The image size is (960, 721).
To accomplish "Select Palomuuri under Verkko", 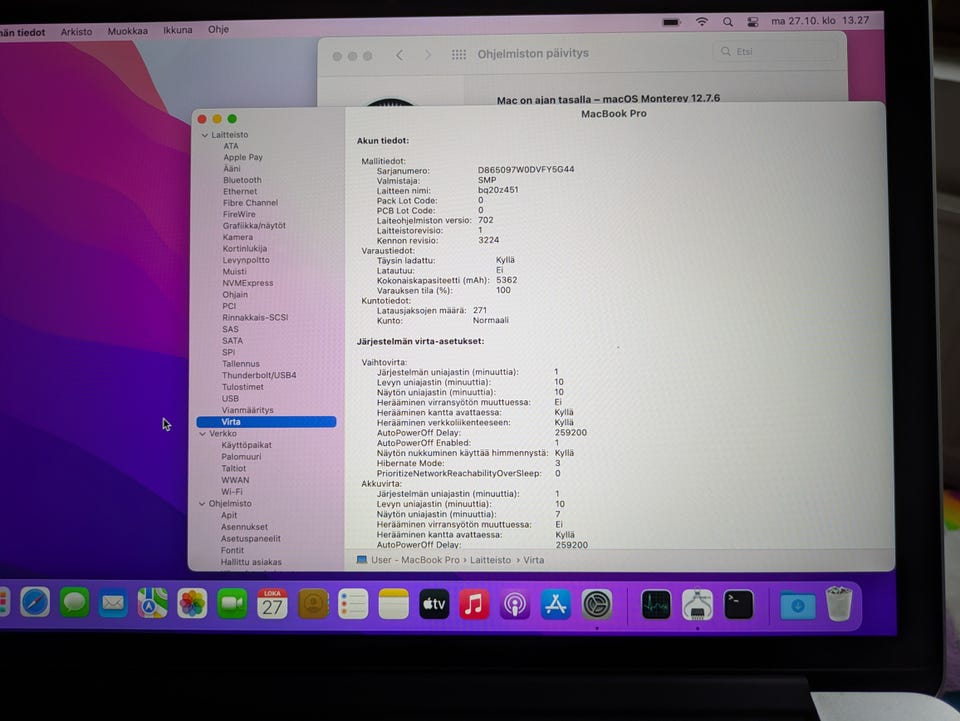I will click(x=241, y=457).
